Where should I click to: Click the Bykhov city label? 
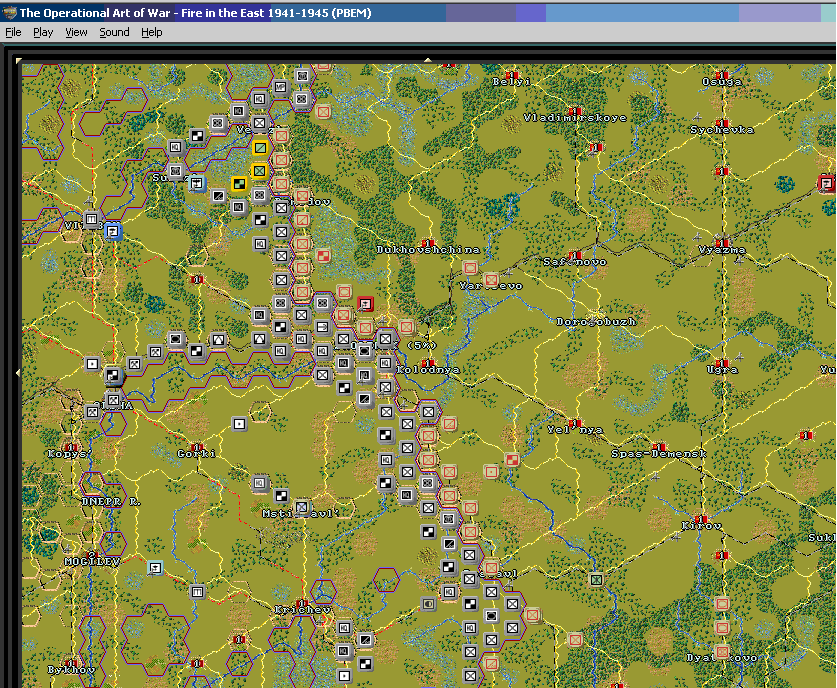pyautogui.click(x=71, y=669)
